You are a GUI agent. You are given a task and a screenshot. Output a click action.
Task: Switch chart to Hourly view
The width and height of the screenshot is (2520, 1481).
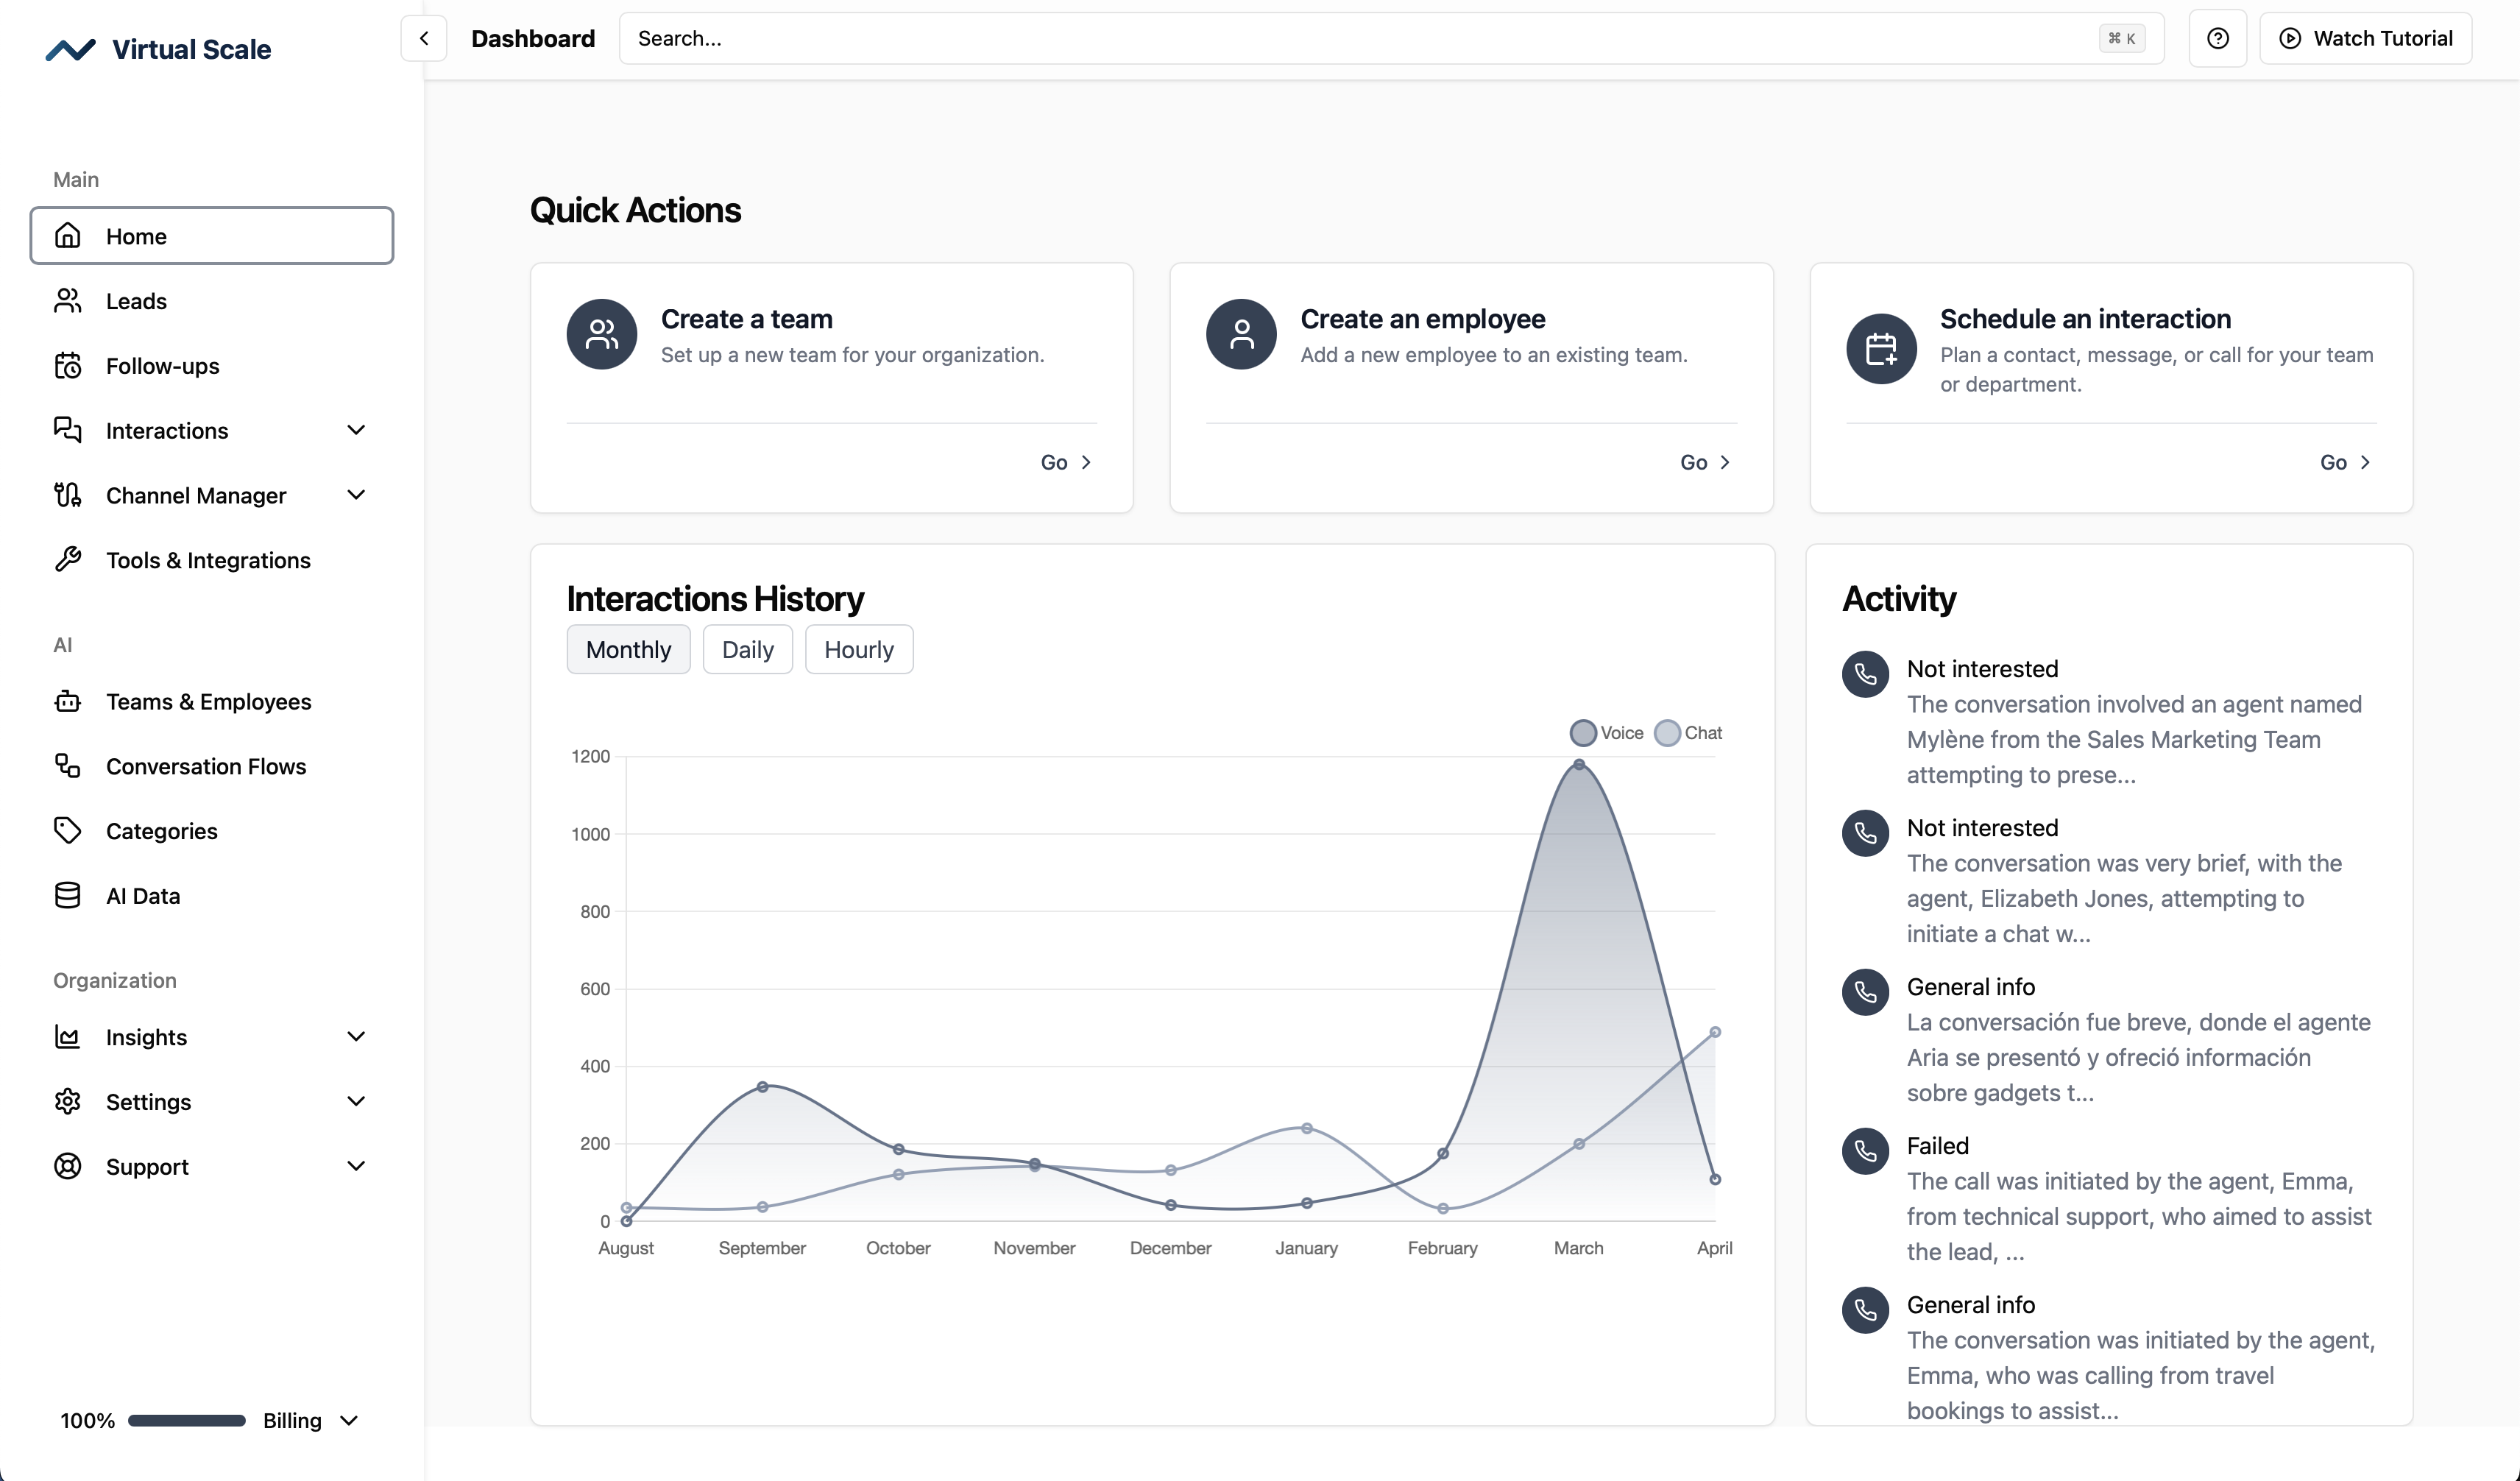pos(858,650)
